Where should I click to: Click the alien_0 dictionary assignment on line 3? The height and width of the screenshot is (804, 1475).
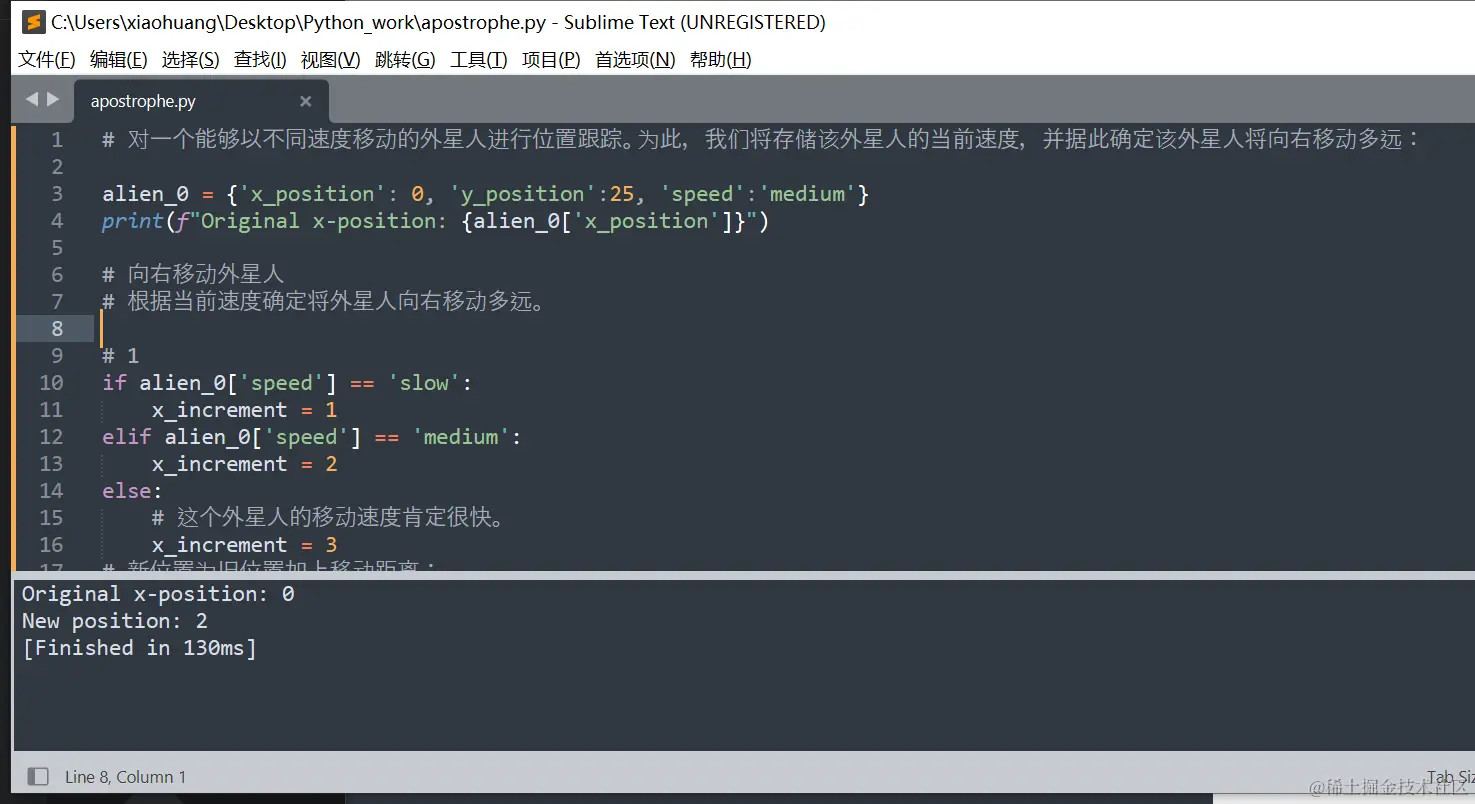(x=485, y=194)
